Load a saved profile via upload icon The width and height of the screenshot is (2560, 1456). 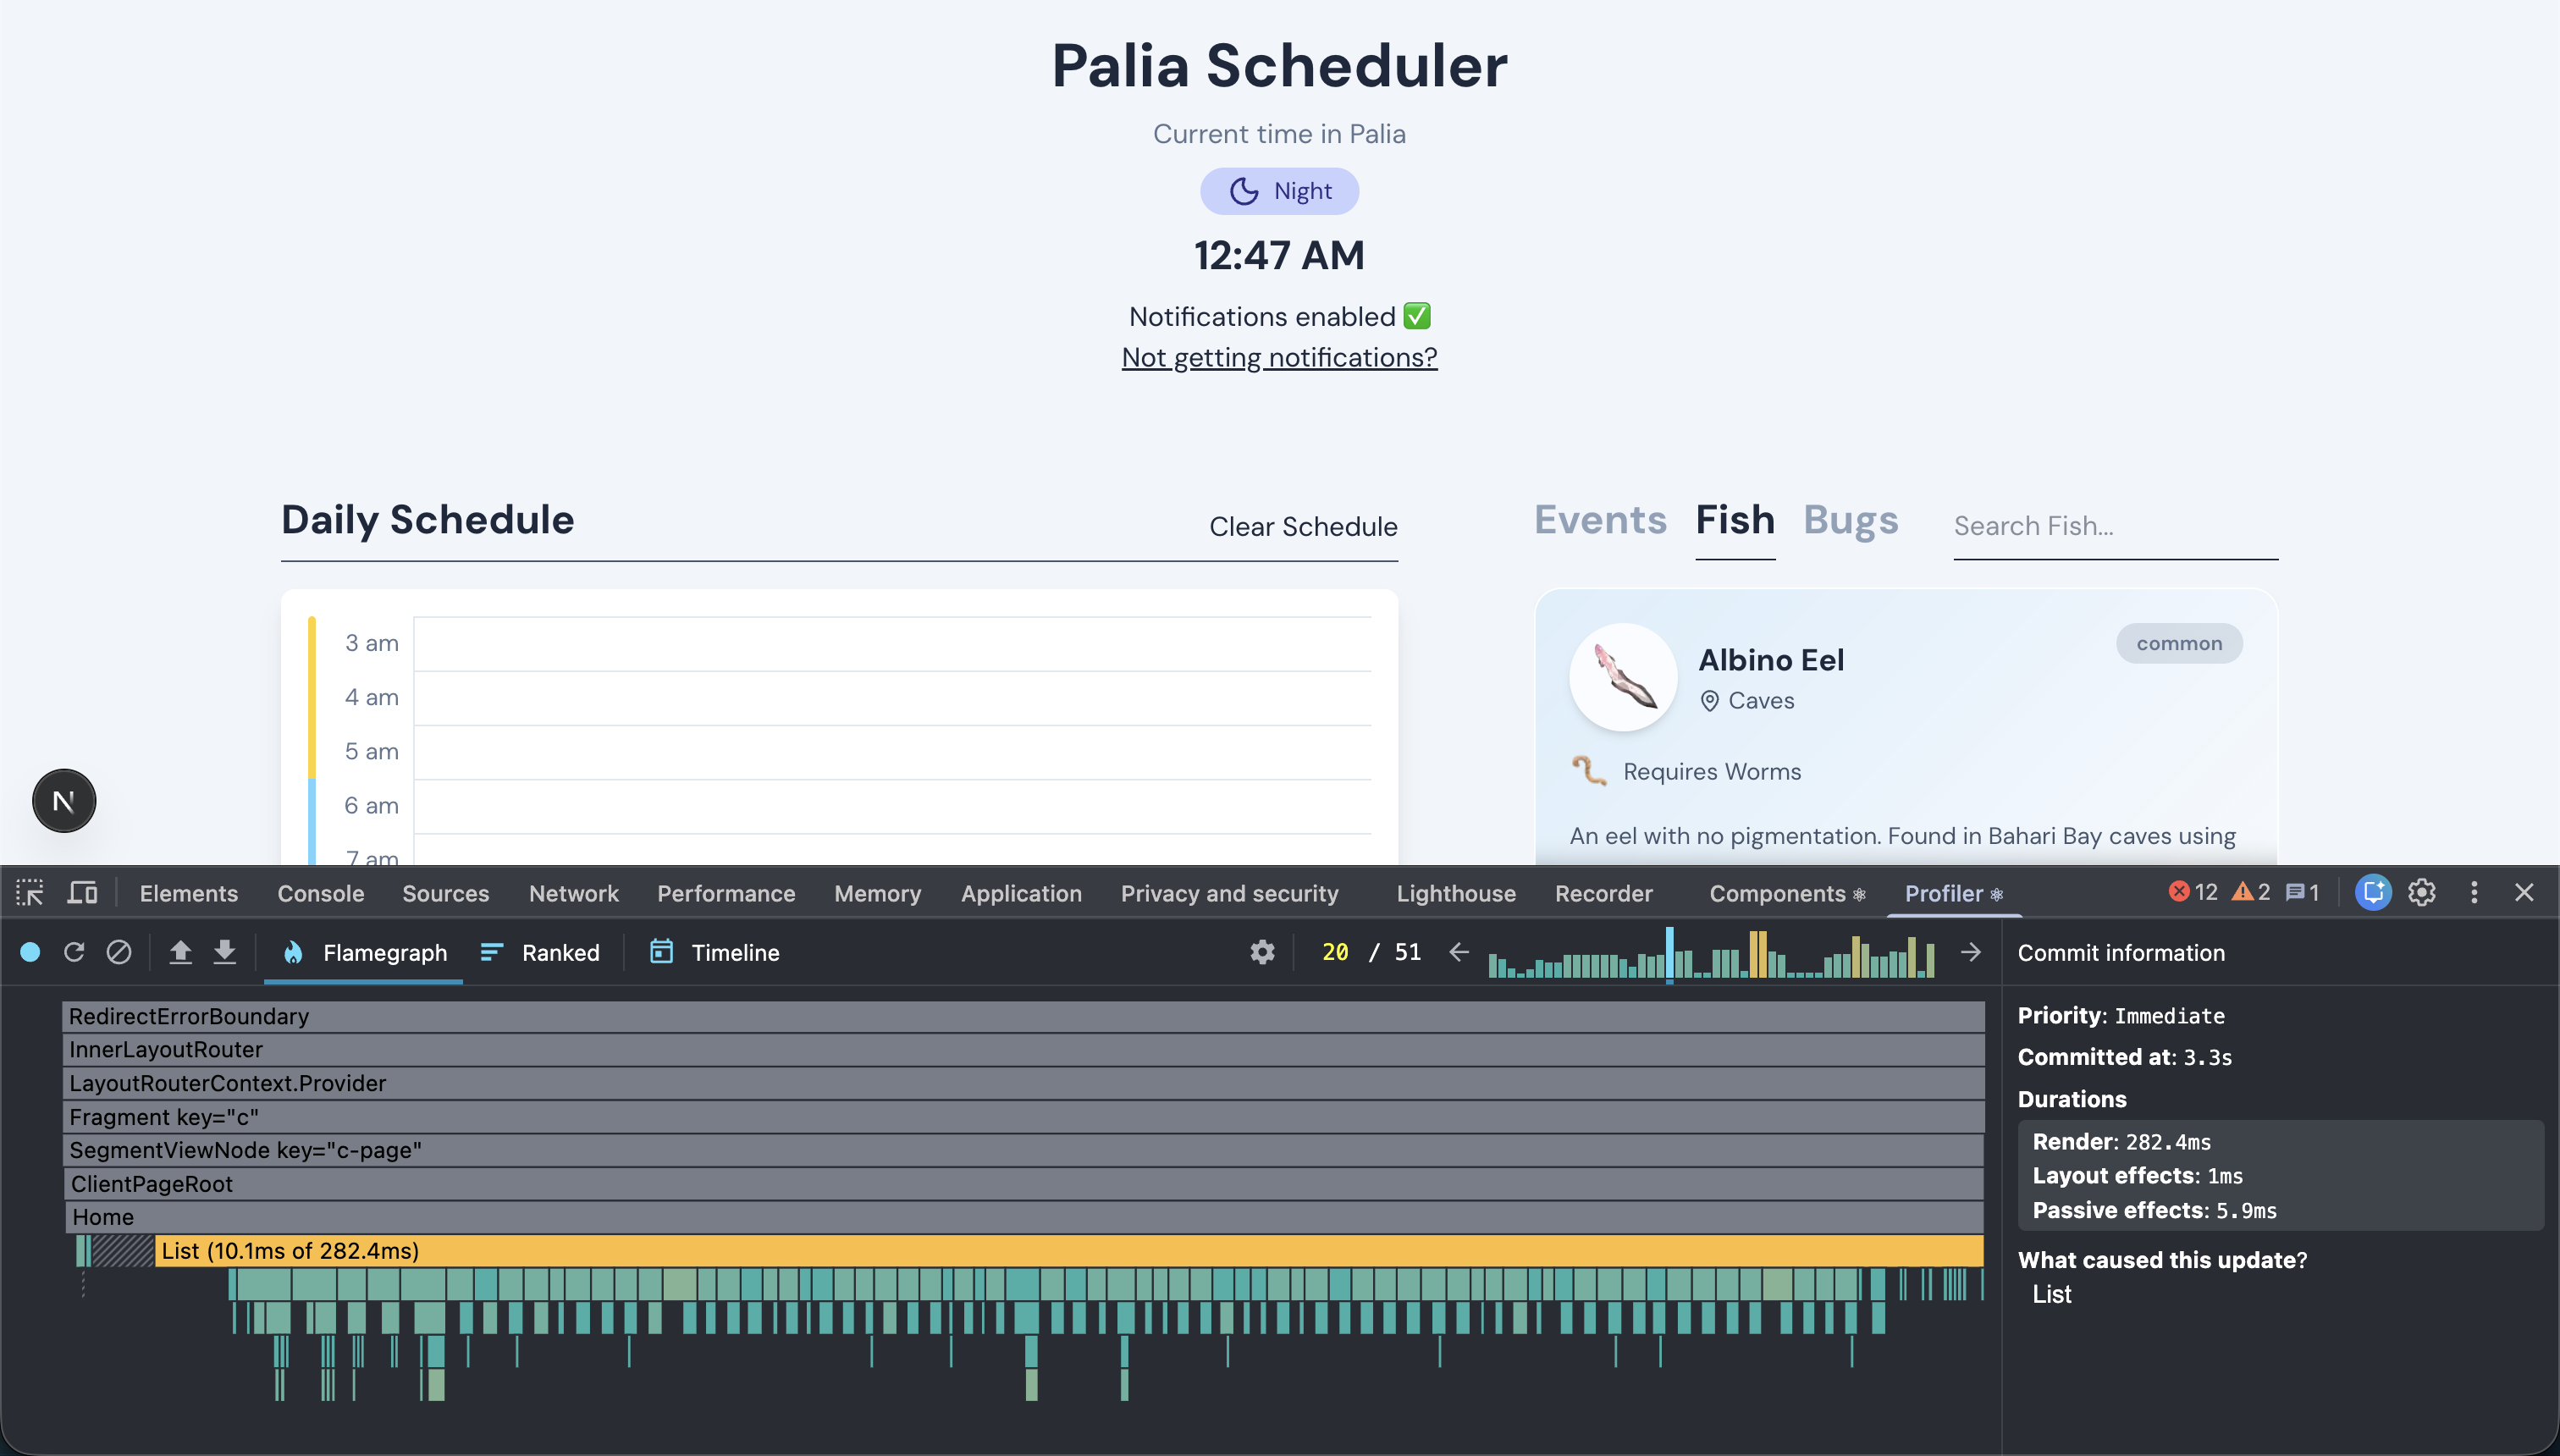181,952
